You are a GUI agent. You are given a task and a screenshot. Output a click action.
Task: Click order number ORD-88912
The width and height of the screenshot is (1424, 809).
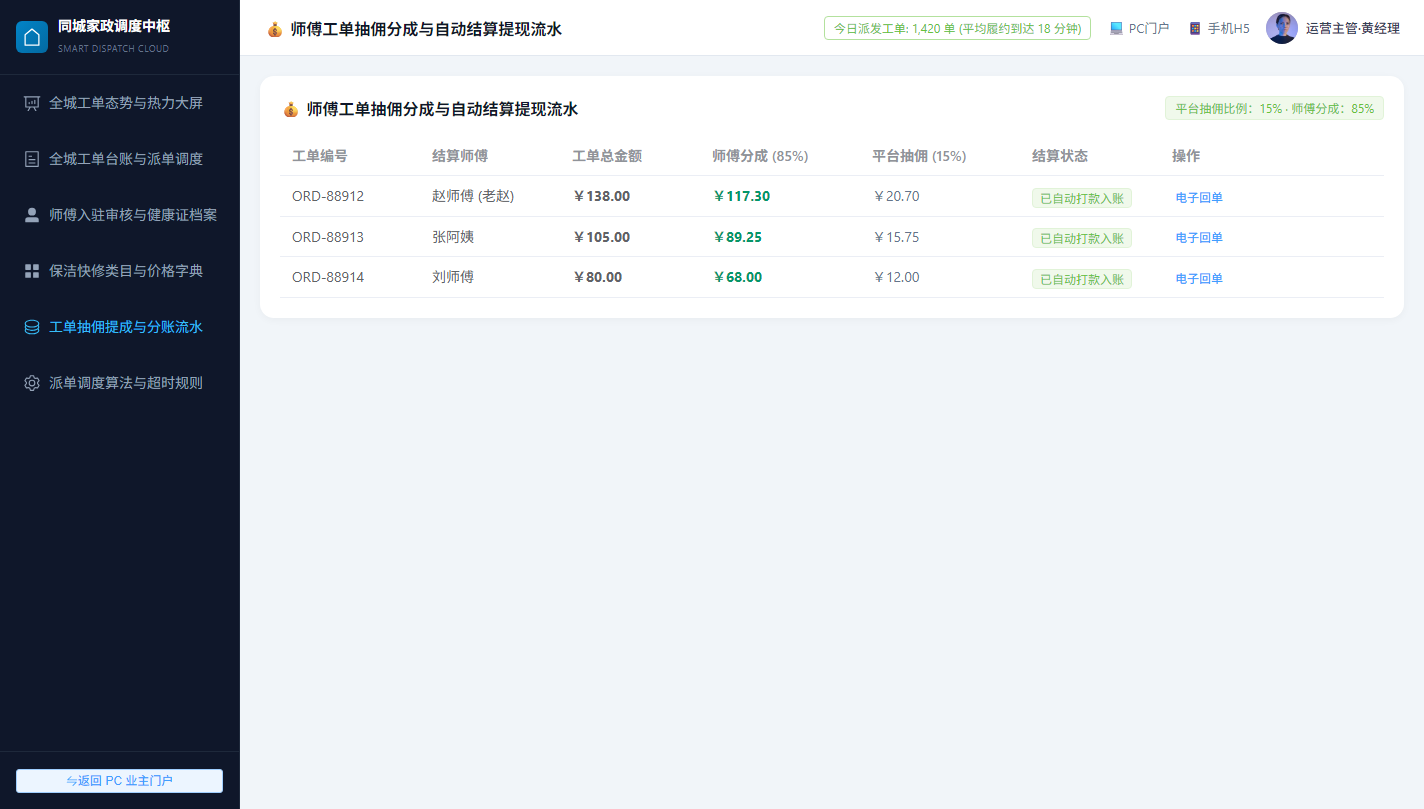[328, 196]
